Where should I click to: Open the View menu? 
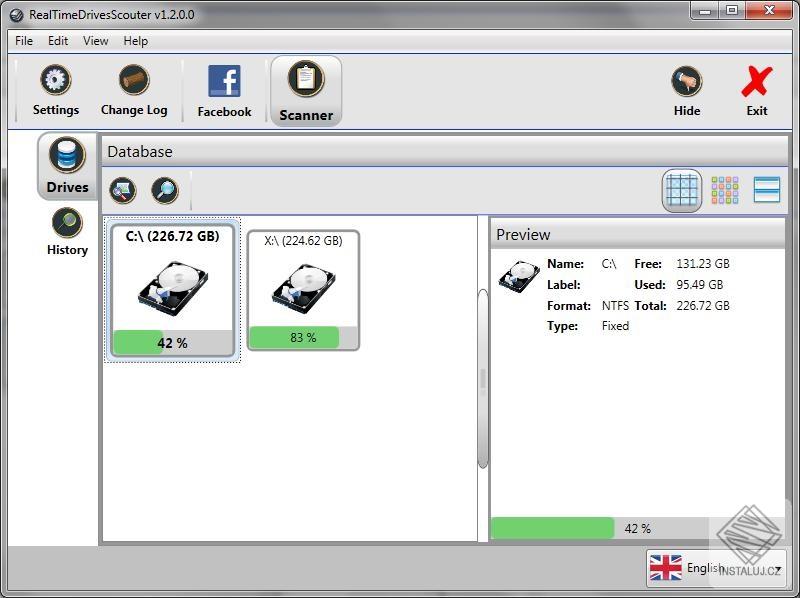click(x=95, y=41)
